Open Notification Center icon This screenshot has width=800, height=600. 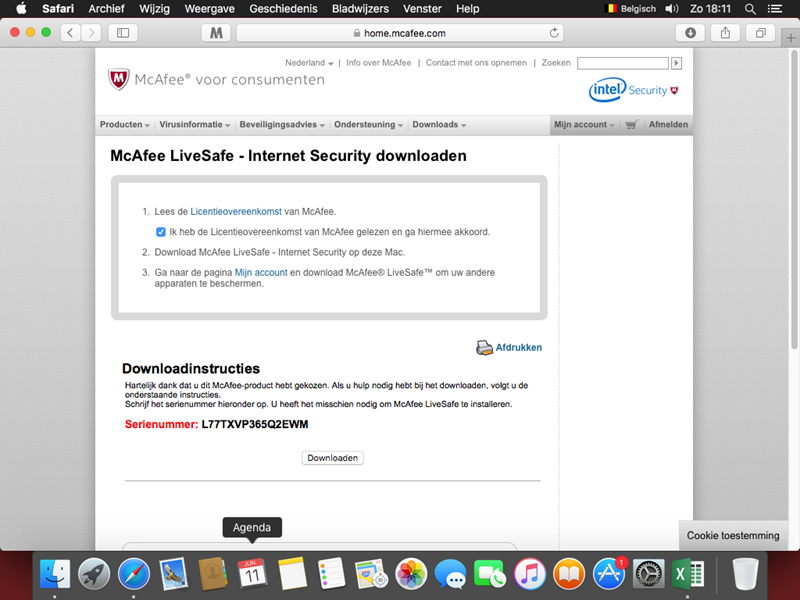(774, 9)
